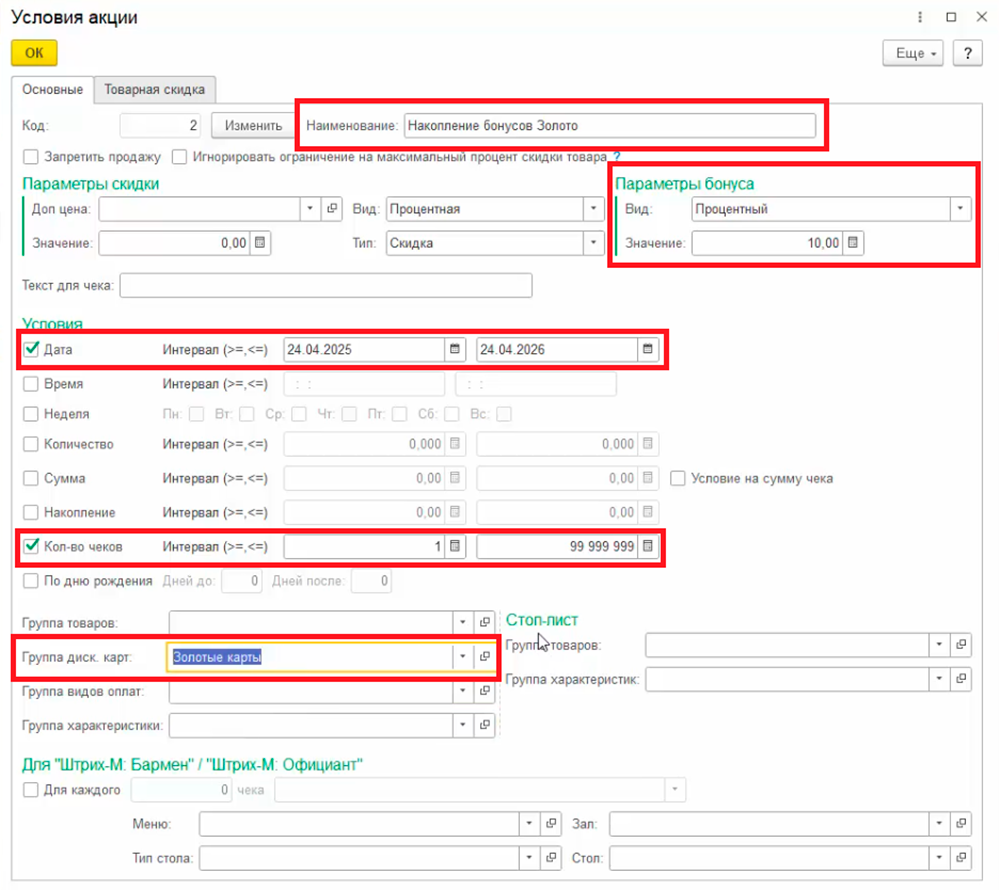Enable the Запретить продажу checkbox
The width and height of the screenshot is (1000, 890).
31,157
